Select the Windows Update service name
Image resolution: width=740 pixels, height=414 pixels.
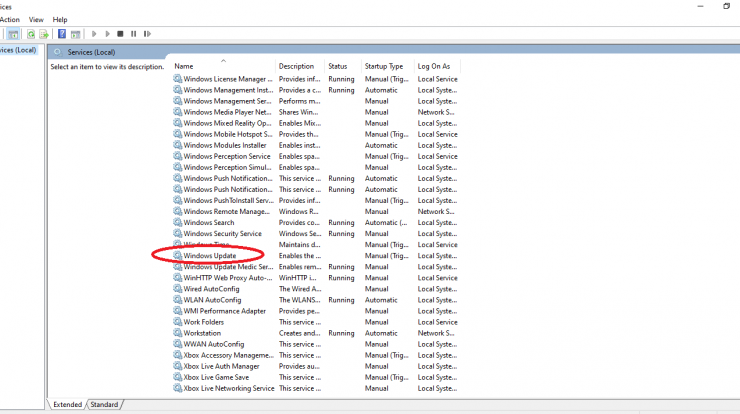click(210, 255)
